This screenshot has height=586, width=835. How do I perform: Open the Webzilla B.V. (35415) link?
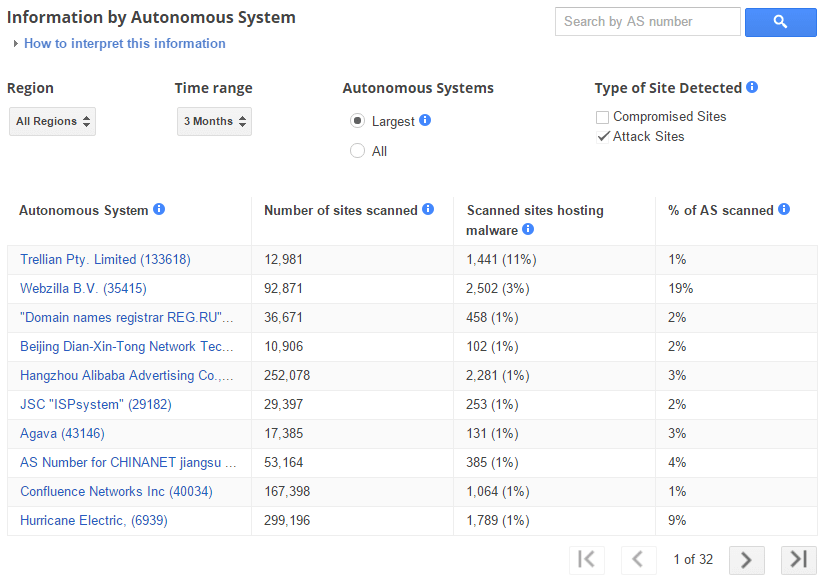click(x=83, y=288)
